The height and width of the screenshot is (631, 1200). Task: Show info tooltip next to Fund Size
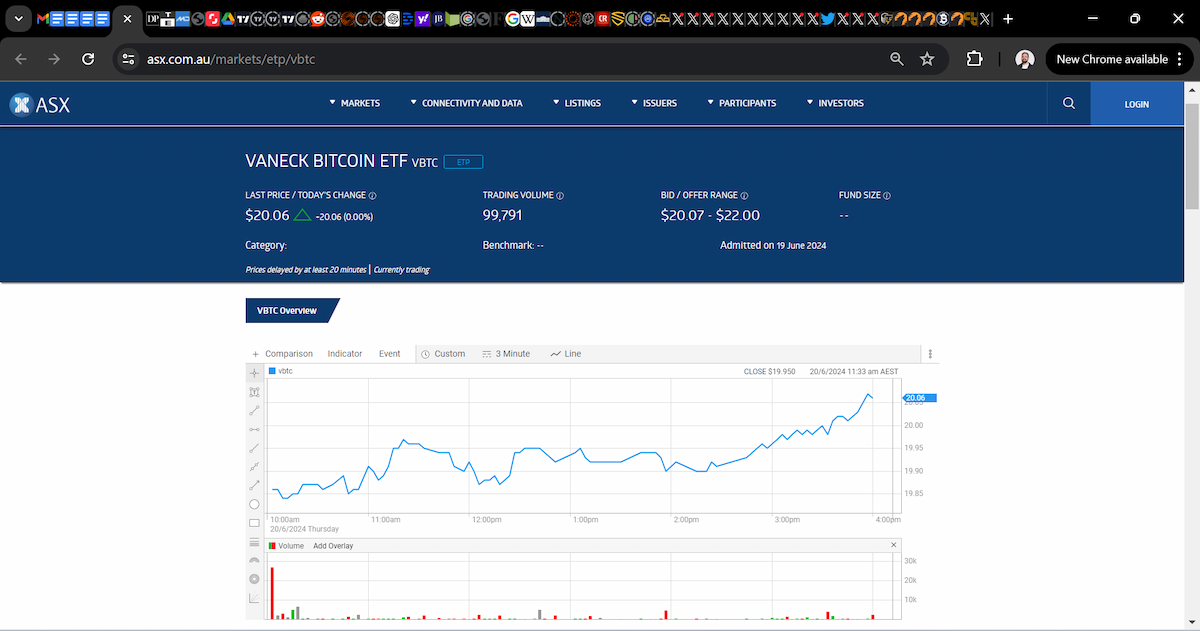click(x=887, y=196)
